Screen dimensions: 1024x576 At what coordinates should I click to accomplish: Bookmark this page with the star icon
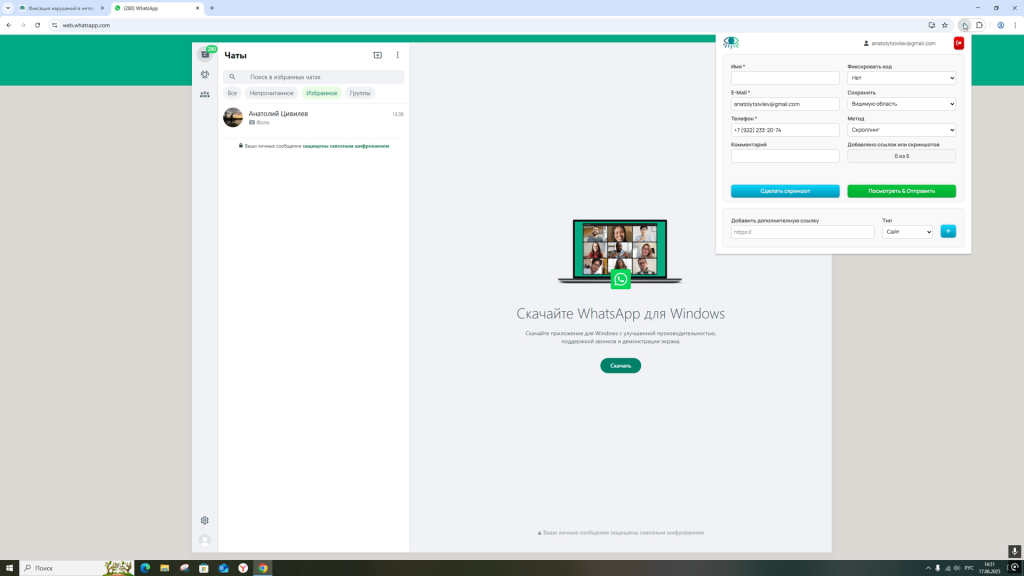tap(945, 25)
